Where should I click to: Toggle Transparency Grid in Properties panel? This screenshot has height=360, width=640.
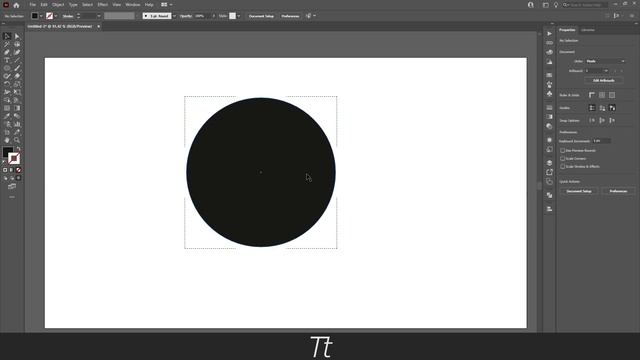[612, 95]
